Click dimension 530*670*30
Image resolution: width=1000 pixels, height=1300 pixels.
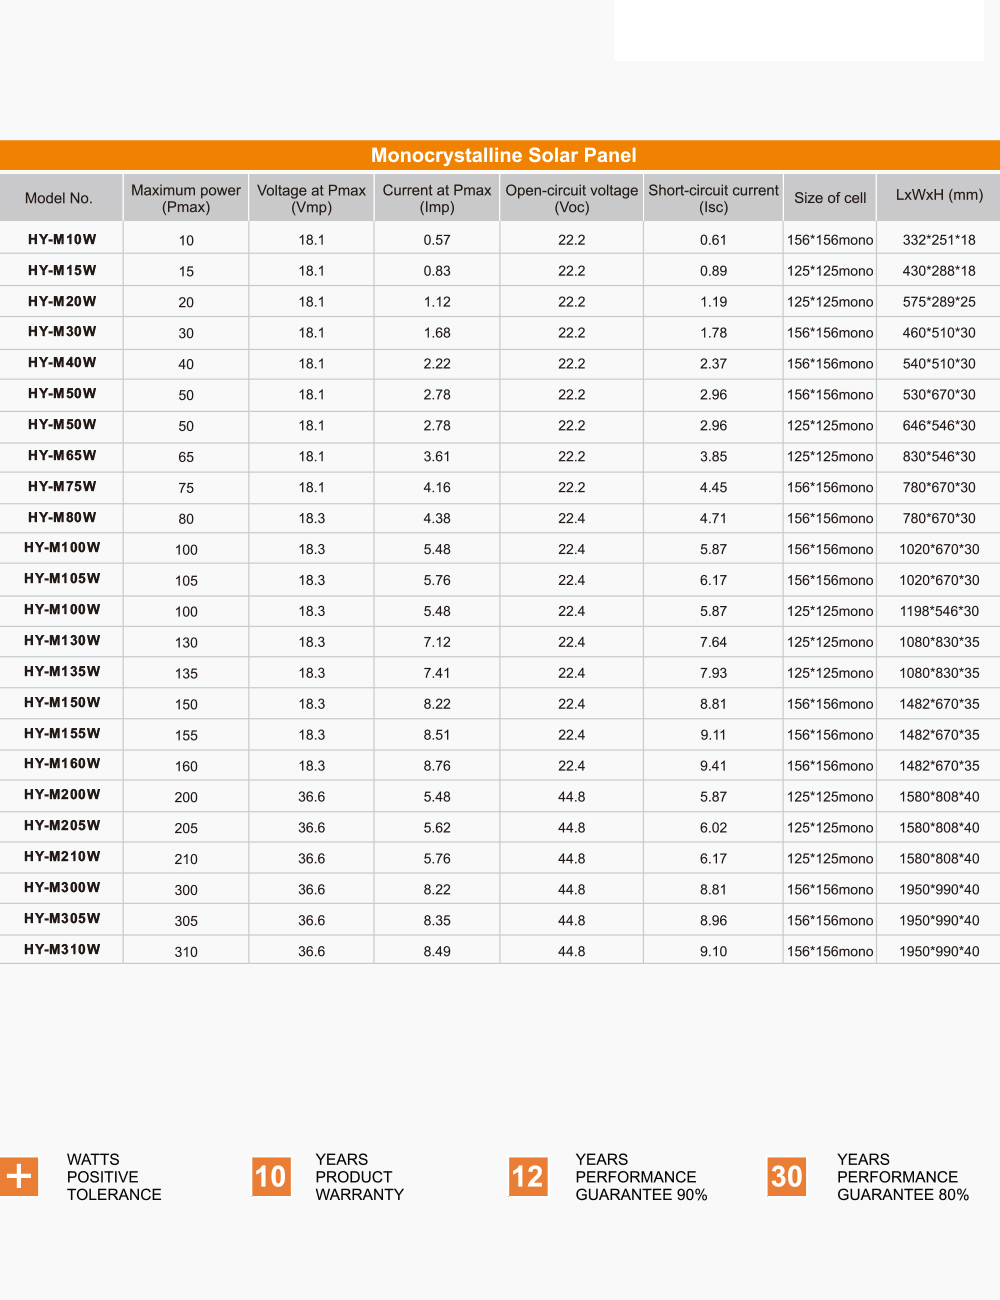[939, 395]
